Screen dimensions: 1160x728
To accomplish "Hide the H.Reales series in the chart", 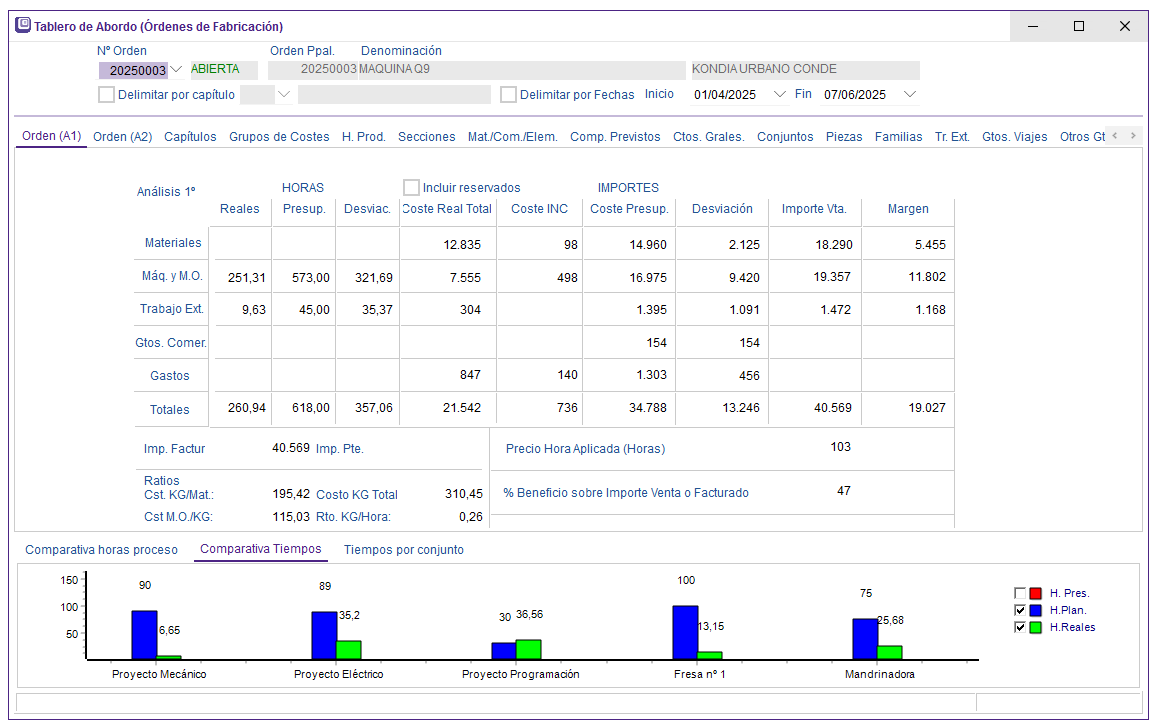I will point(1020,627).
